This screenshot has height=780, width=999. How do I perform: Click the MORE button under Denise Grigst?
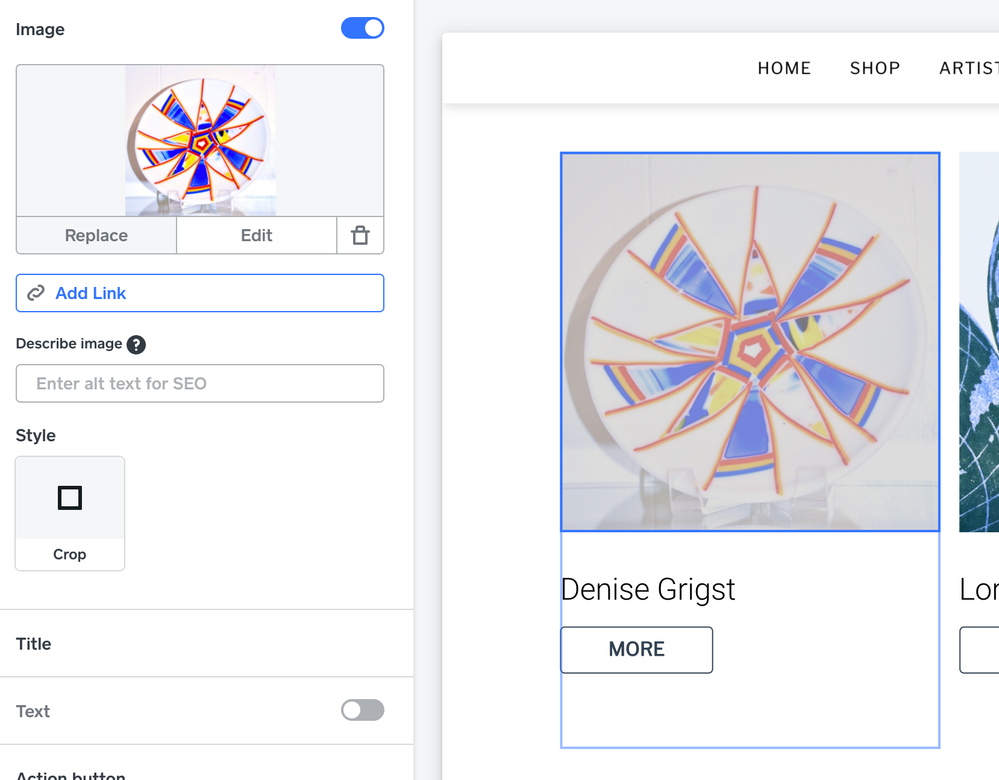[x=636, y=649]
